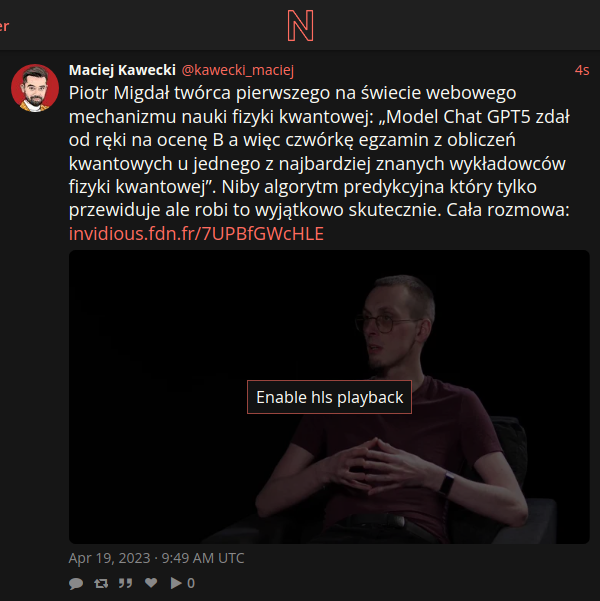Viewport: 600px width, 601px height.
Task: Enable hls playback on the video
Action: pyautogui.click(x=329, y=397)
